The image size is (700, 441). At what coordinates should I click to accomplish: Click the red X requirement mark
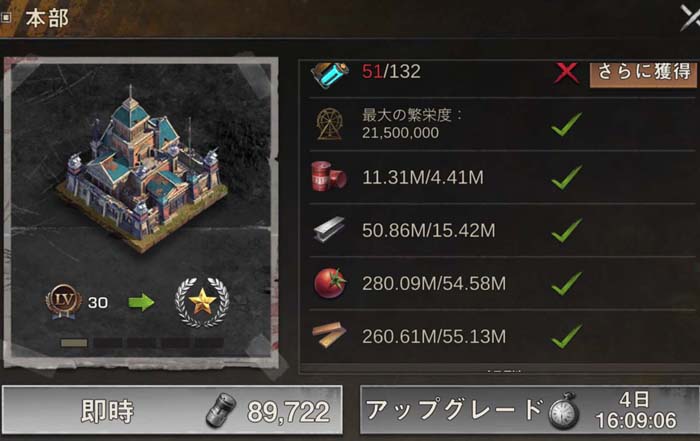[566, 73]
